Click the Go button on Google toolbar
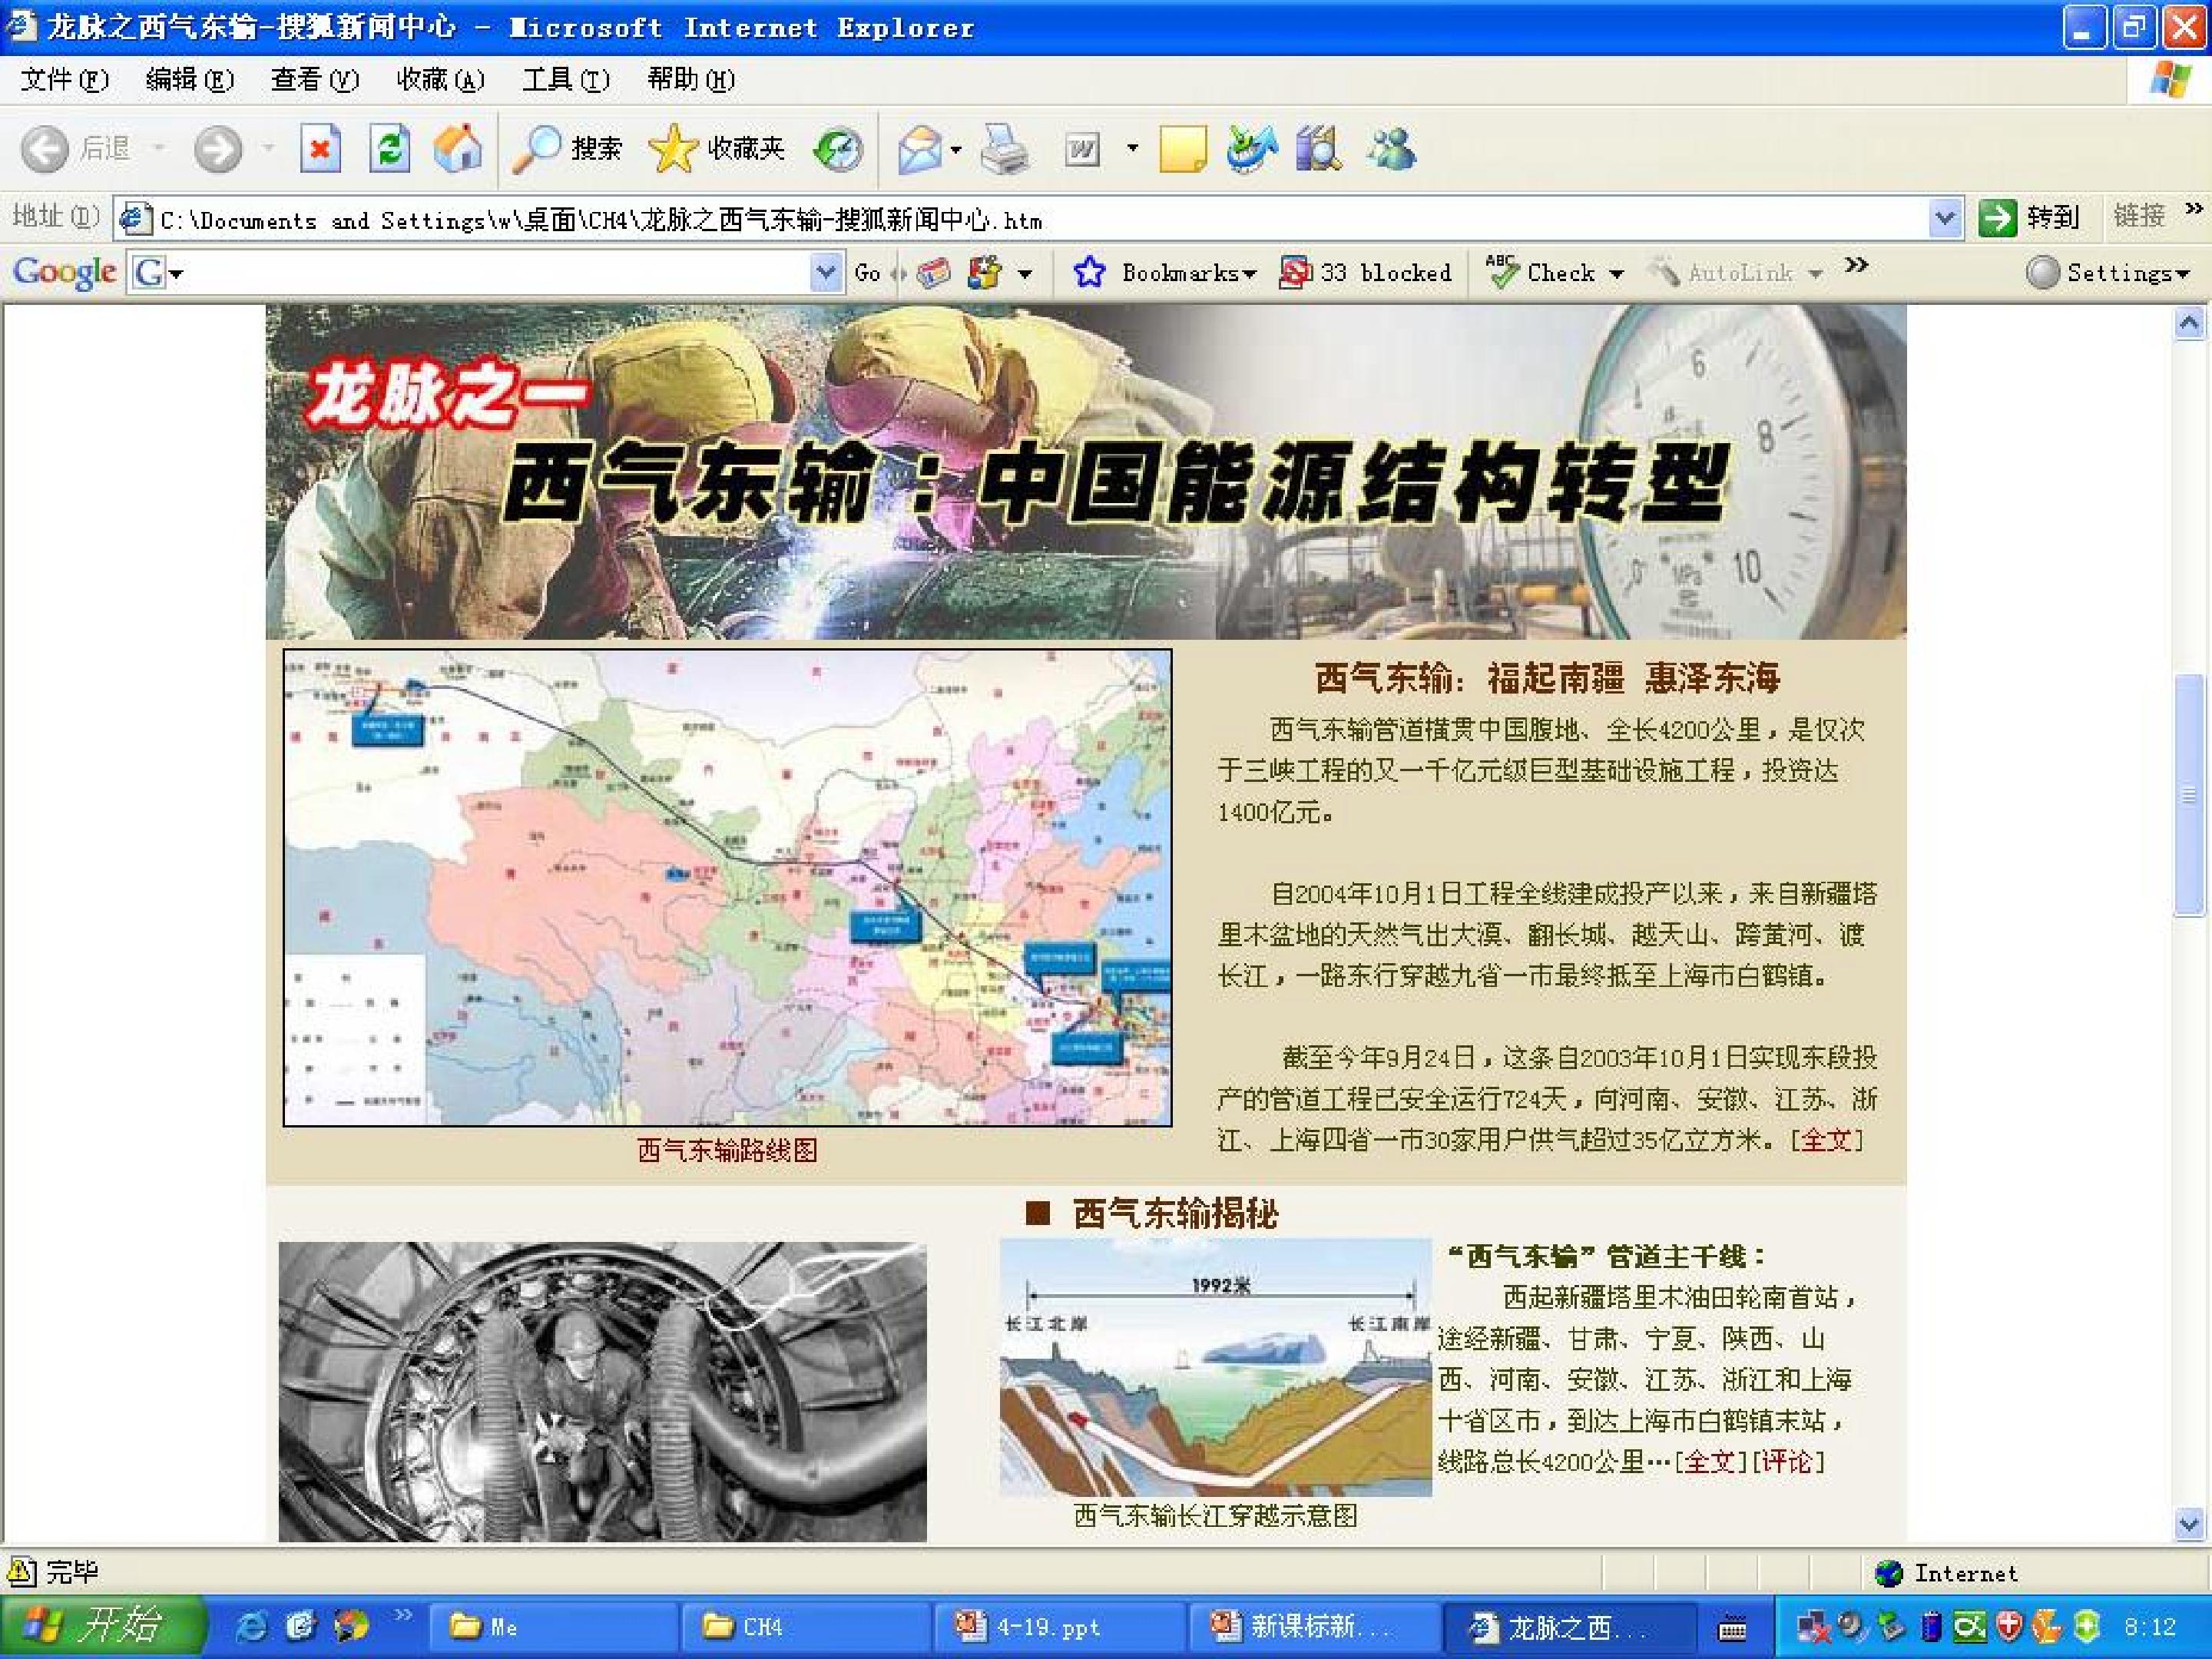 coord(867,273)
